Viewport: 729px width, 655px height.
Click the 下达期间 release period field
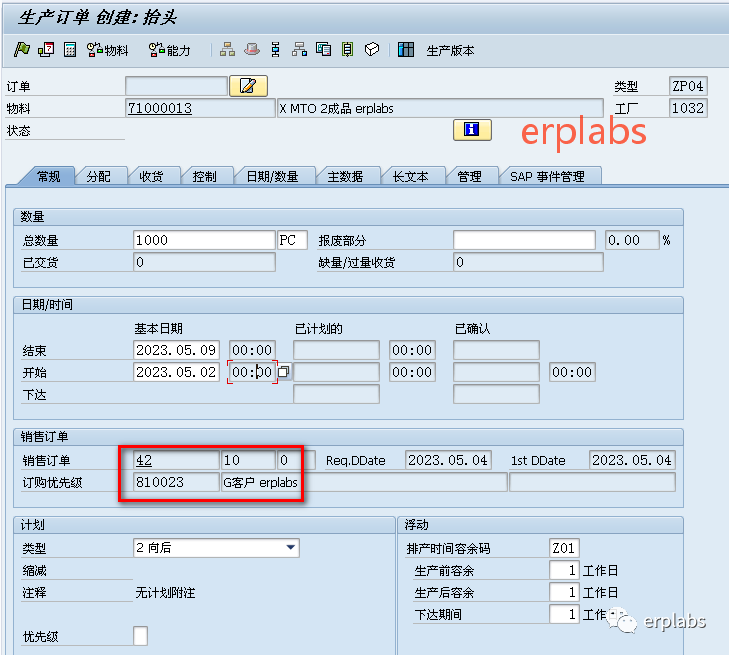pyautogui.click(x=564, y=615)
